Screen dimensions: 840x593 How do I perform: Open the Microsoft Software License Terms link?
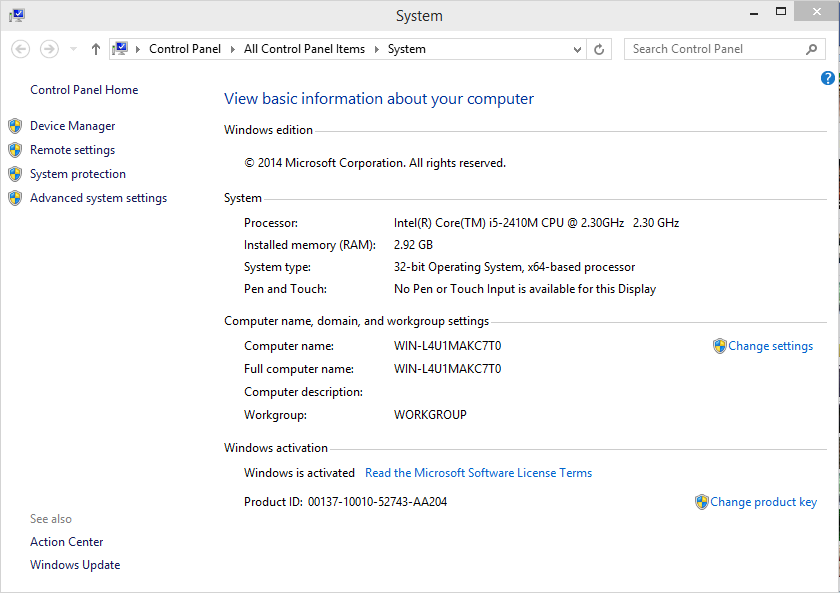click(x=478, y=472)
